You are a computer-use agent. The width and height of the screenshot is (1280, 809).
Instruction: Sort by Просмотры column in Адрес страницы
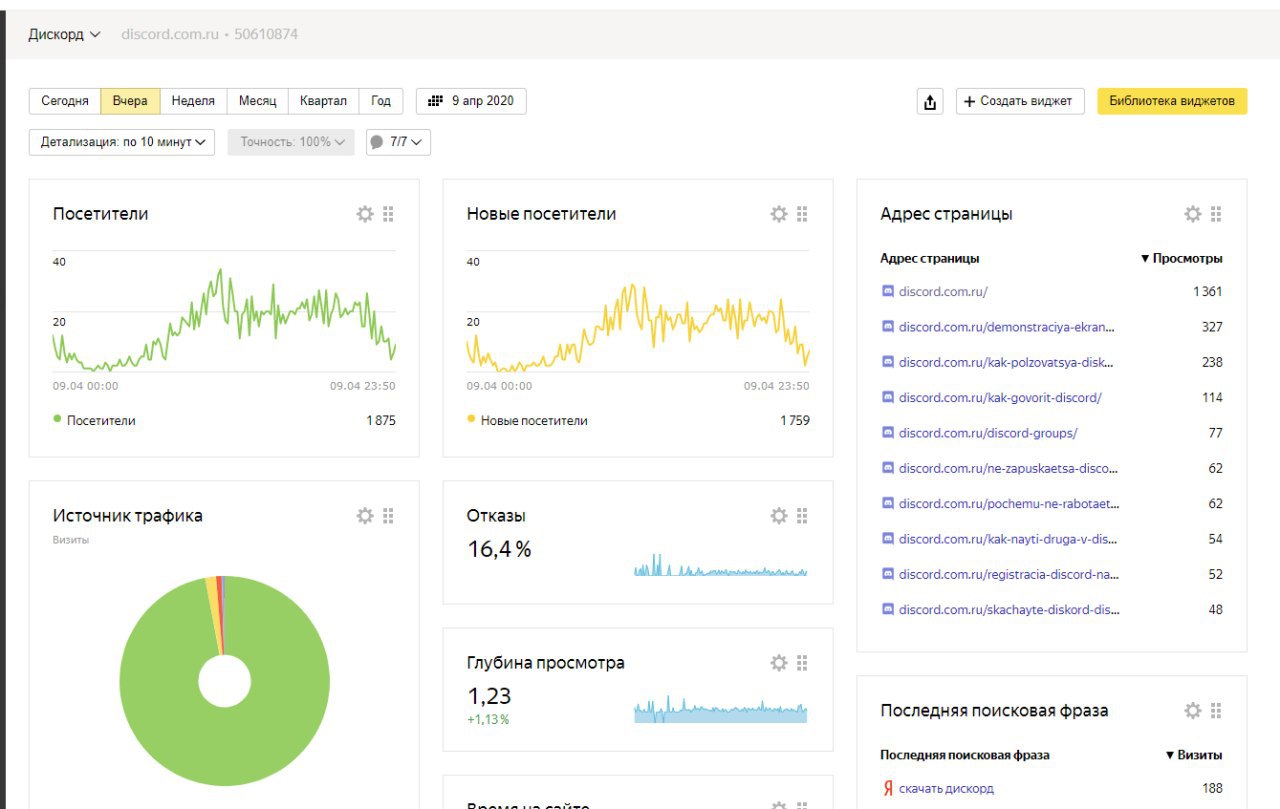click(x=1181, y=258)
